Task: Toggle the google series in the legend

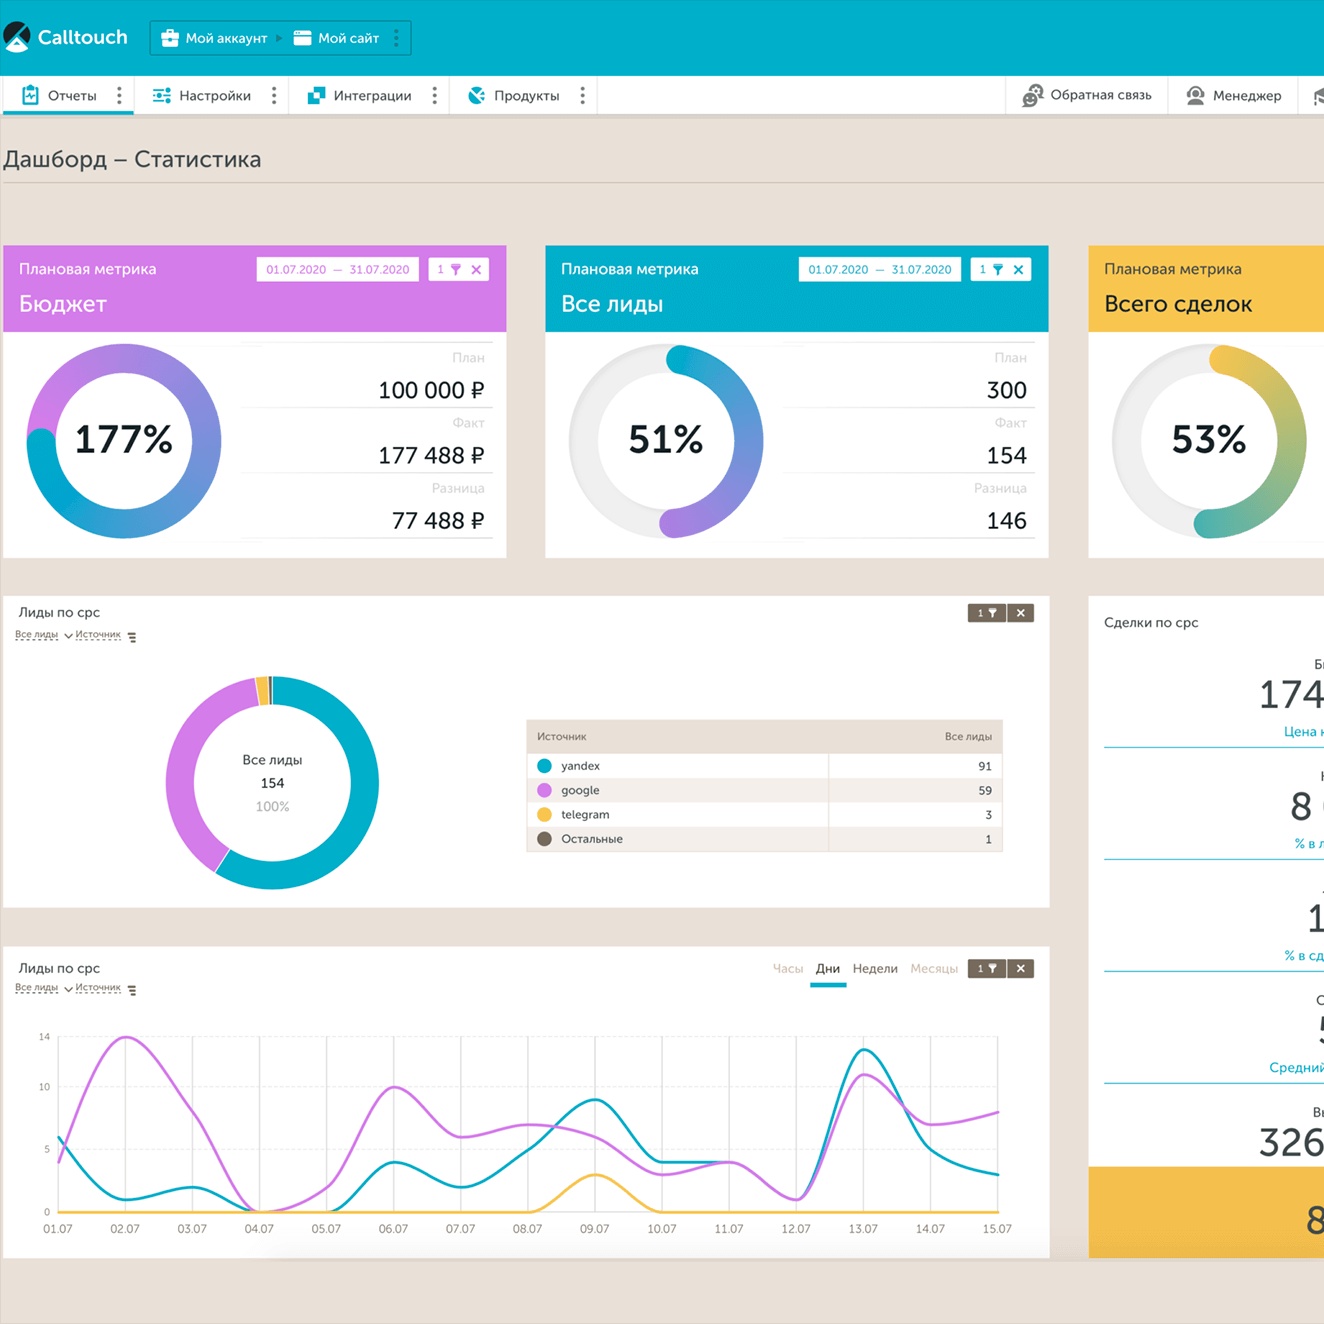Action: [545, 790]
